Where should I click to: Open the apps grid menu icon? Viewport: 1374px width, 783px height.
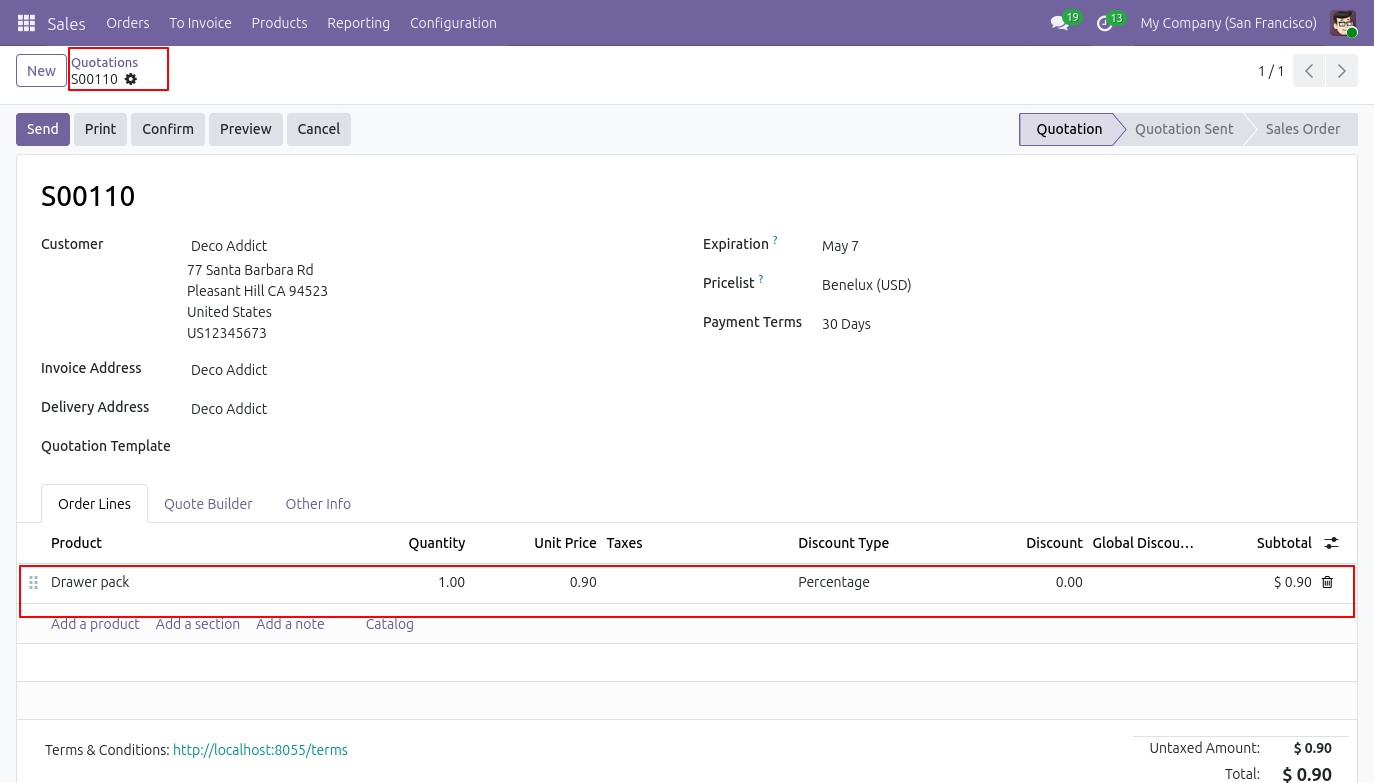coord(26,23)
